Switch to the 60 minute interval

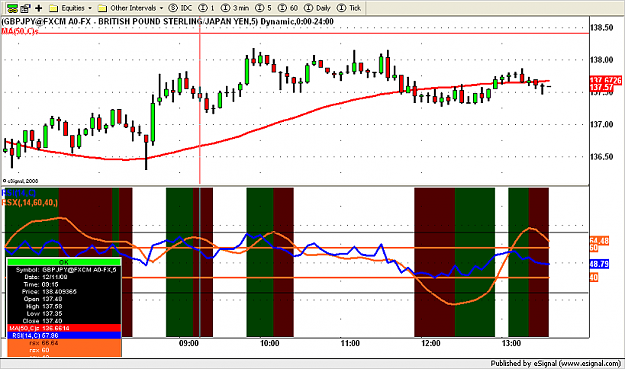(288, 8)
